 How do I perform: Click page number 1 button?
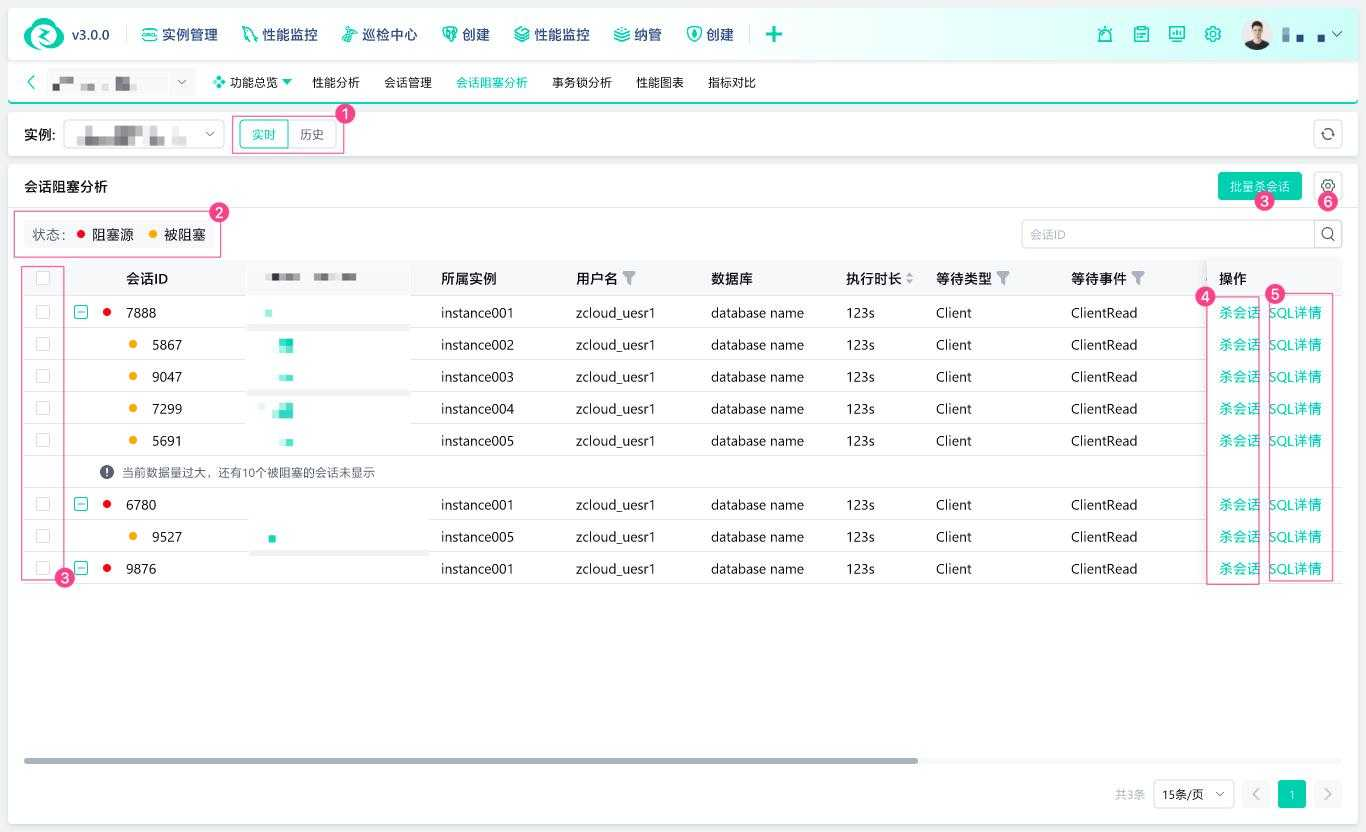[x=1292, y=794]
